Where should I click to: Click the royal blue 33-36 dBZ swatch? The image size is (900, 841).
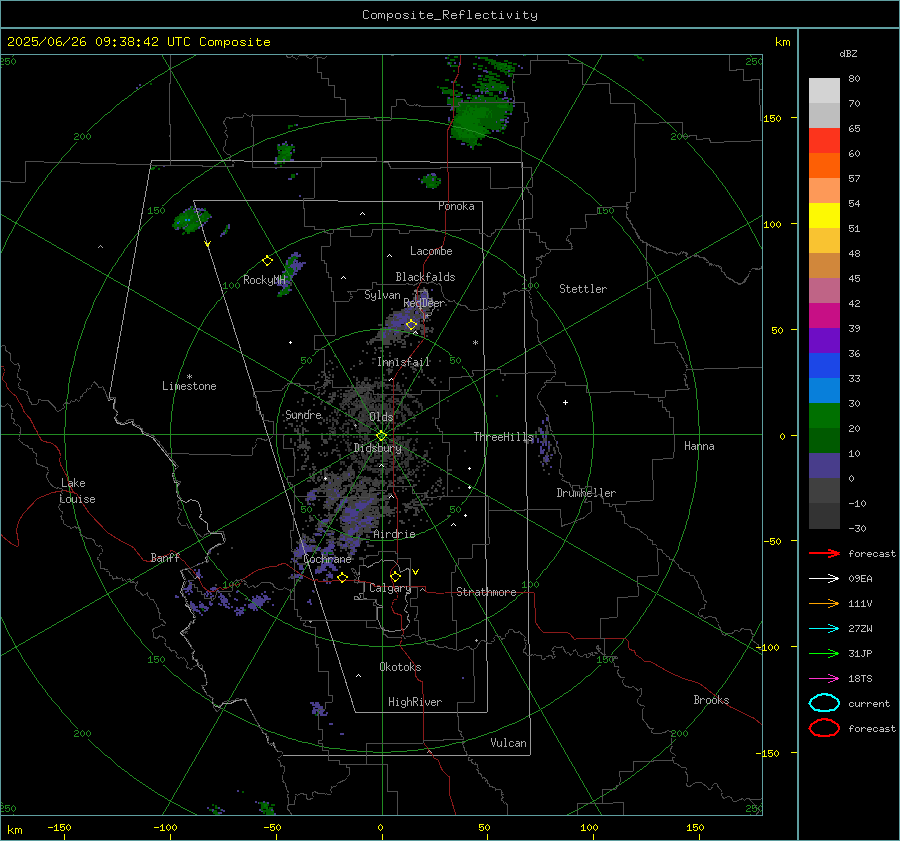824,365
